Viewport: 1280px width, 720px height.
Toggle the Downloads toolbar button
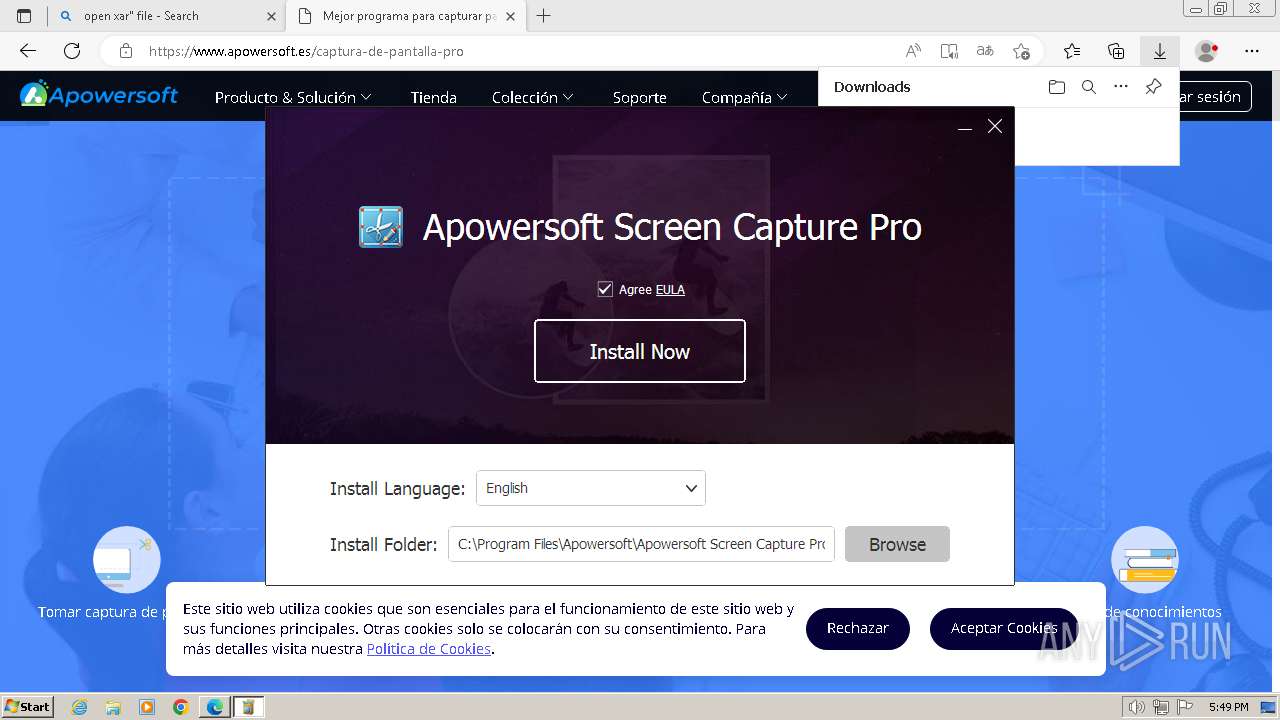click(1160, 51)
